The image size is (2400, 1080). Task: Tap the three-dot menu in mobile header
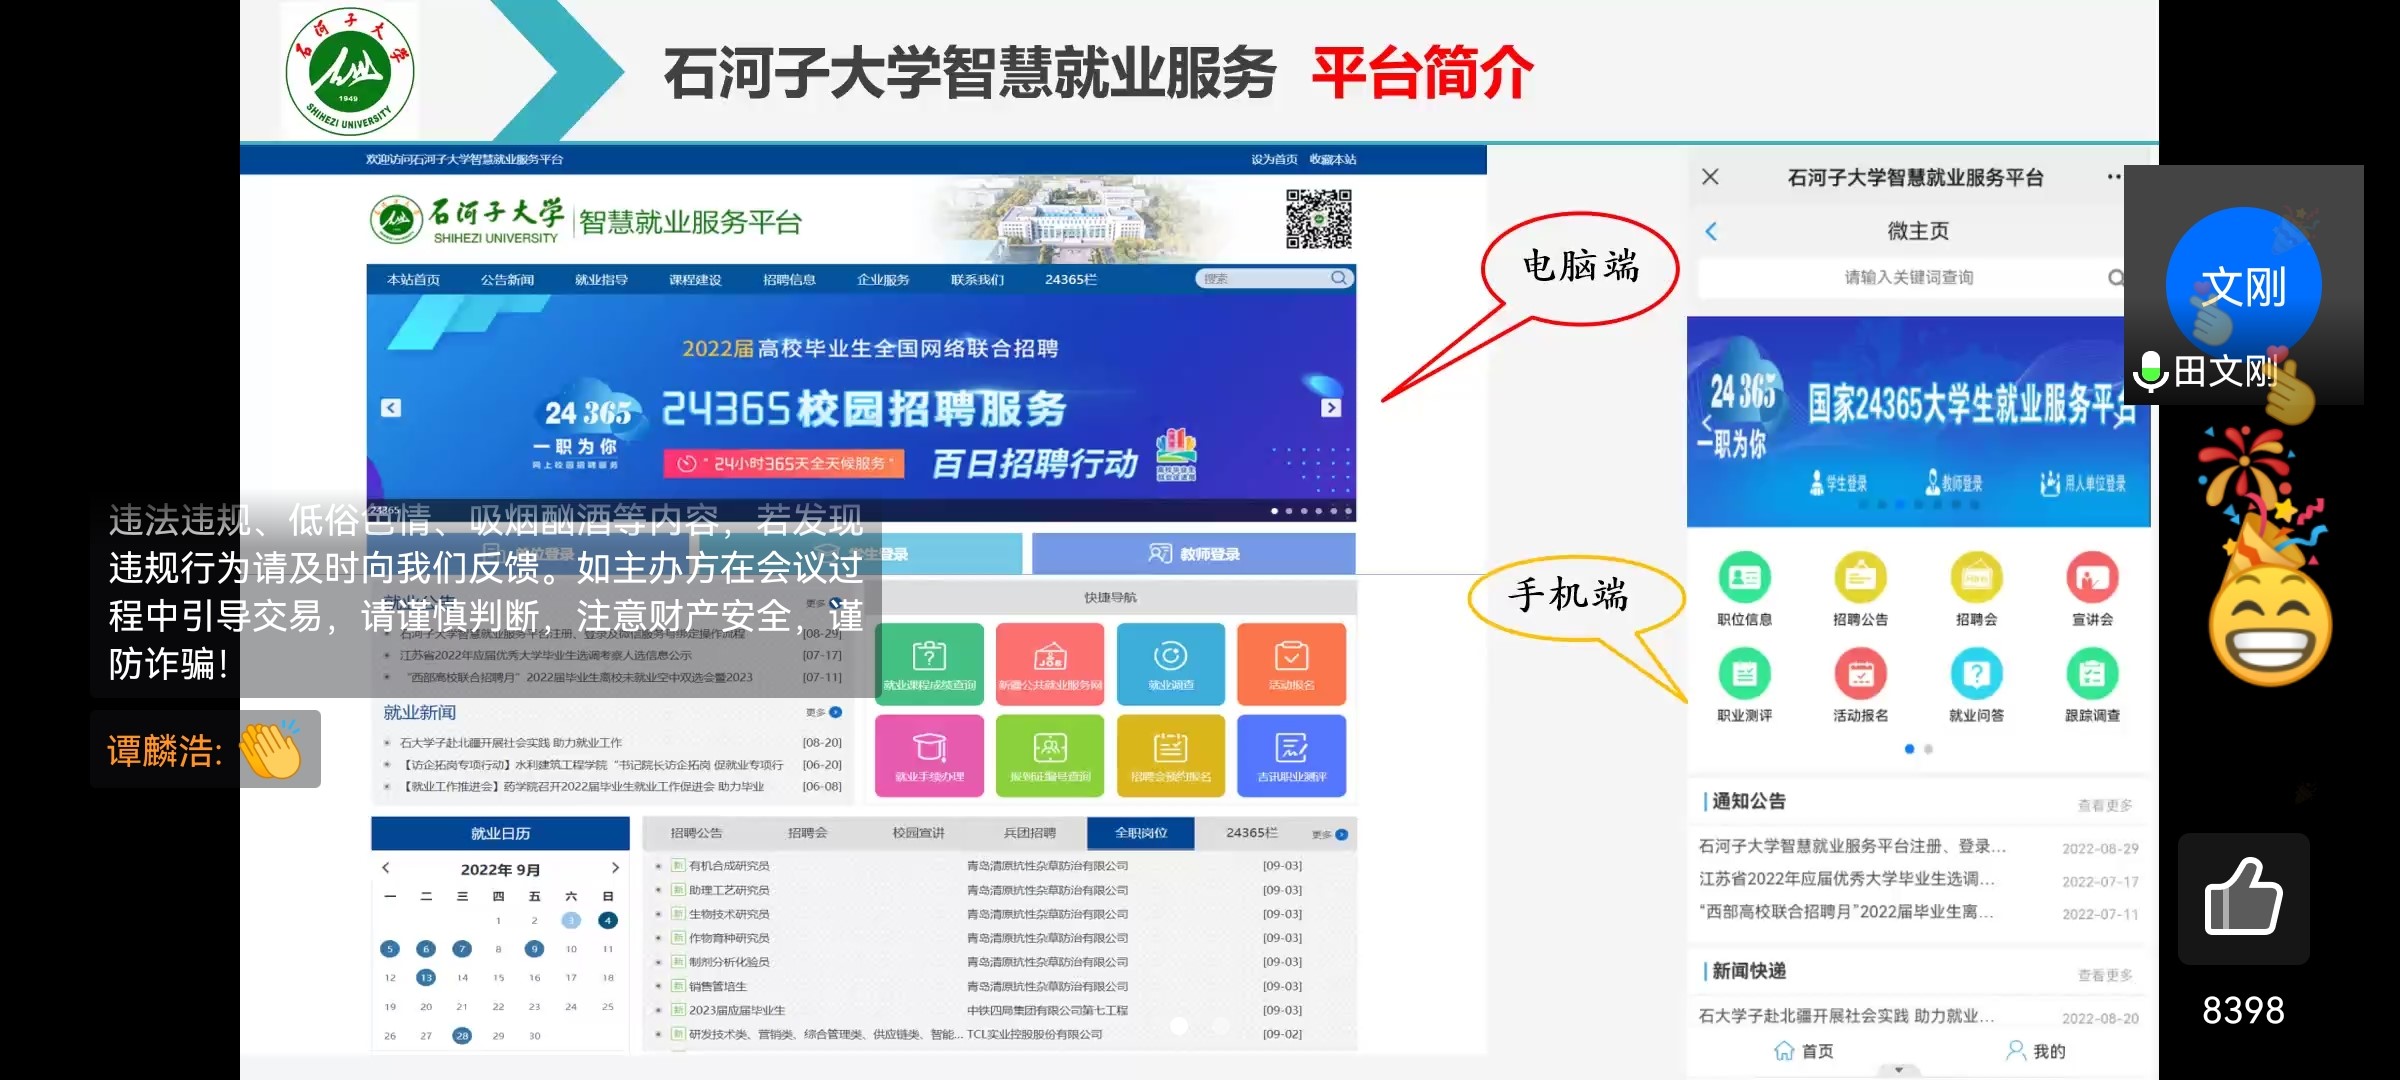click(x=2113, y=177)
